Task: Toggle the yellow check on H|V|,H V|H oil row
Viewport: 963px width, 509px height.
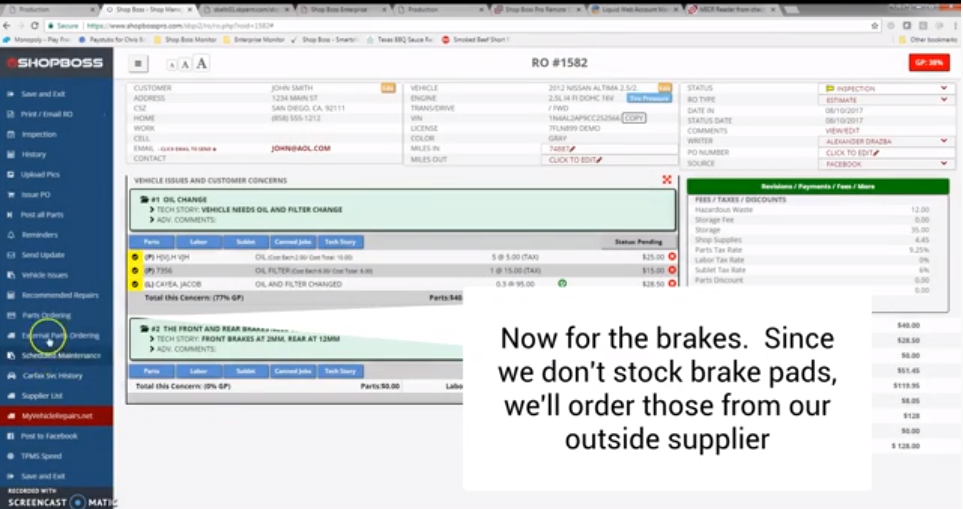Action: pos(135,257)
